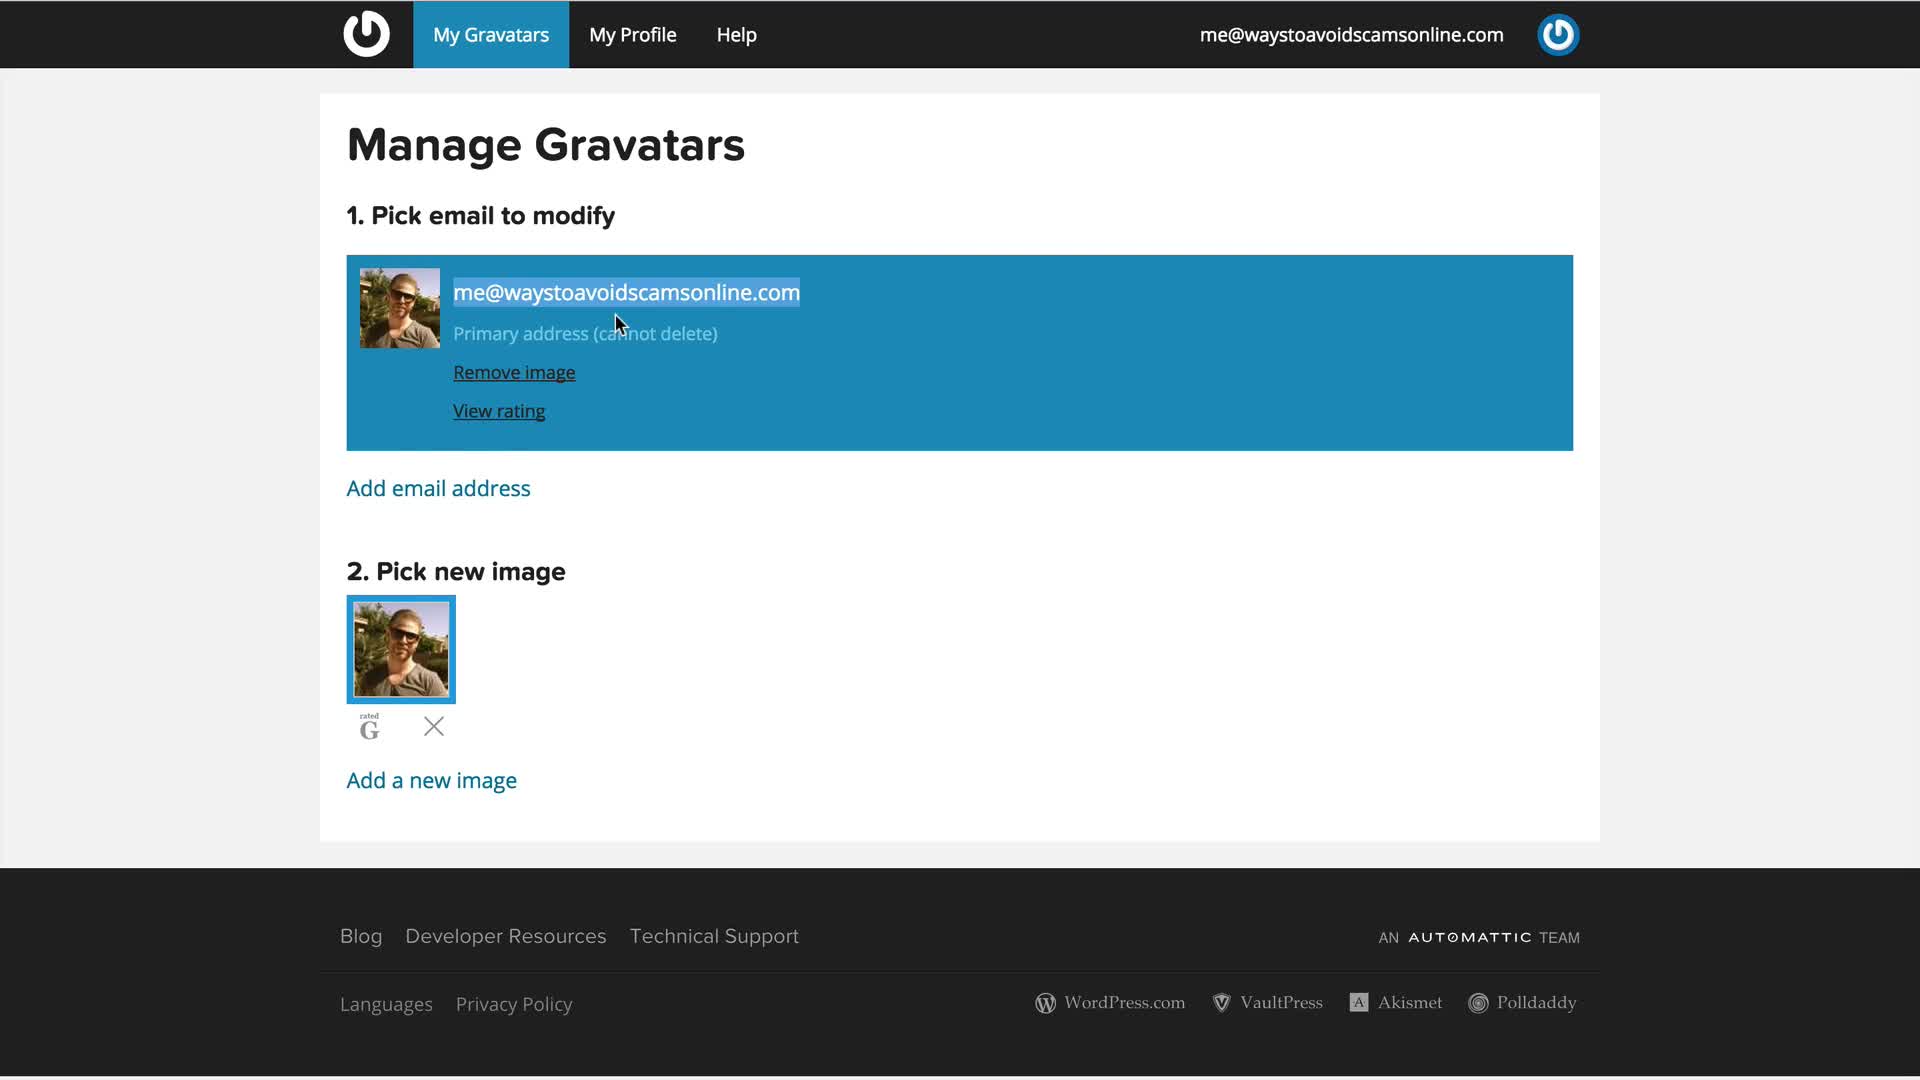Open the Akismet footer link
The height and width of the screenshot is (1080, 1920).
pyautogui.click(x=1410, y=1002)
